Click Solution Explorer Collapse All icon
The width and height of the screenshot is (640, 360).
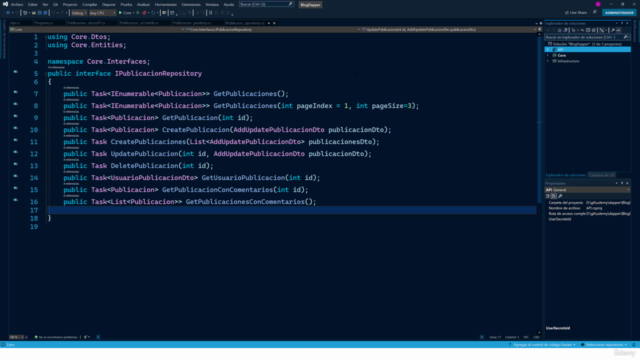[x=588, y=30]
